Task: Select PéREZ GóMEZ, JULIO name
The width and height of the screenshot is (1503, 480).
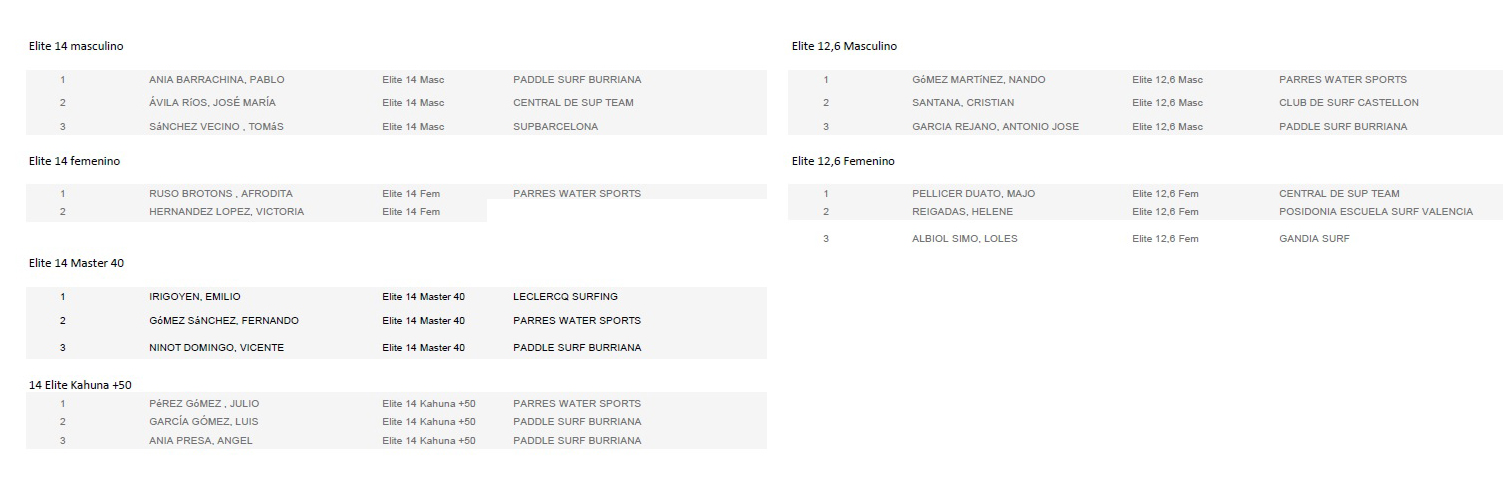Action: [204, 404]
